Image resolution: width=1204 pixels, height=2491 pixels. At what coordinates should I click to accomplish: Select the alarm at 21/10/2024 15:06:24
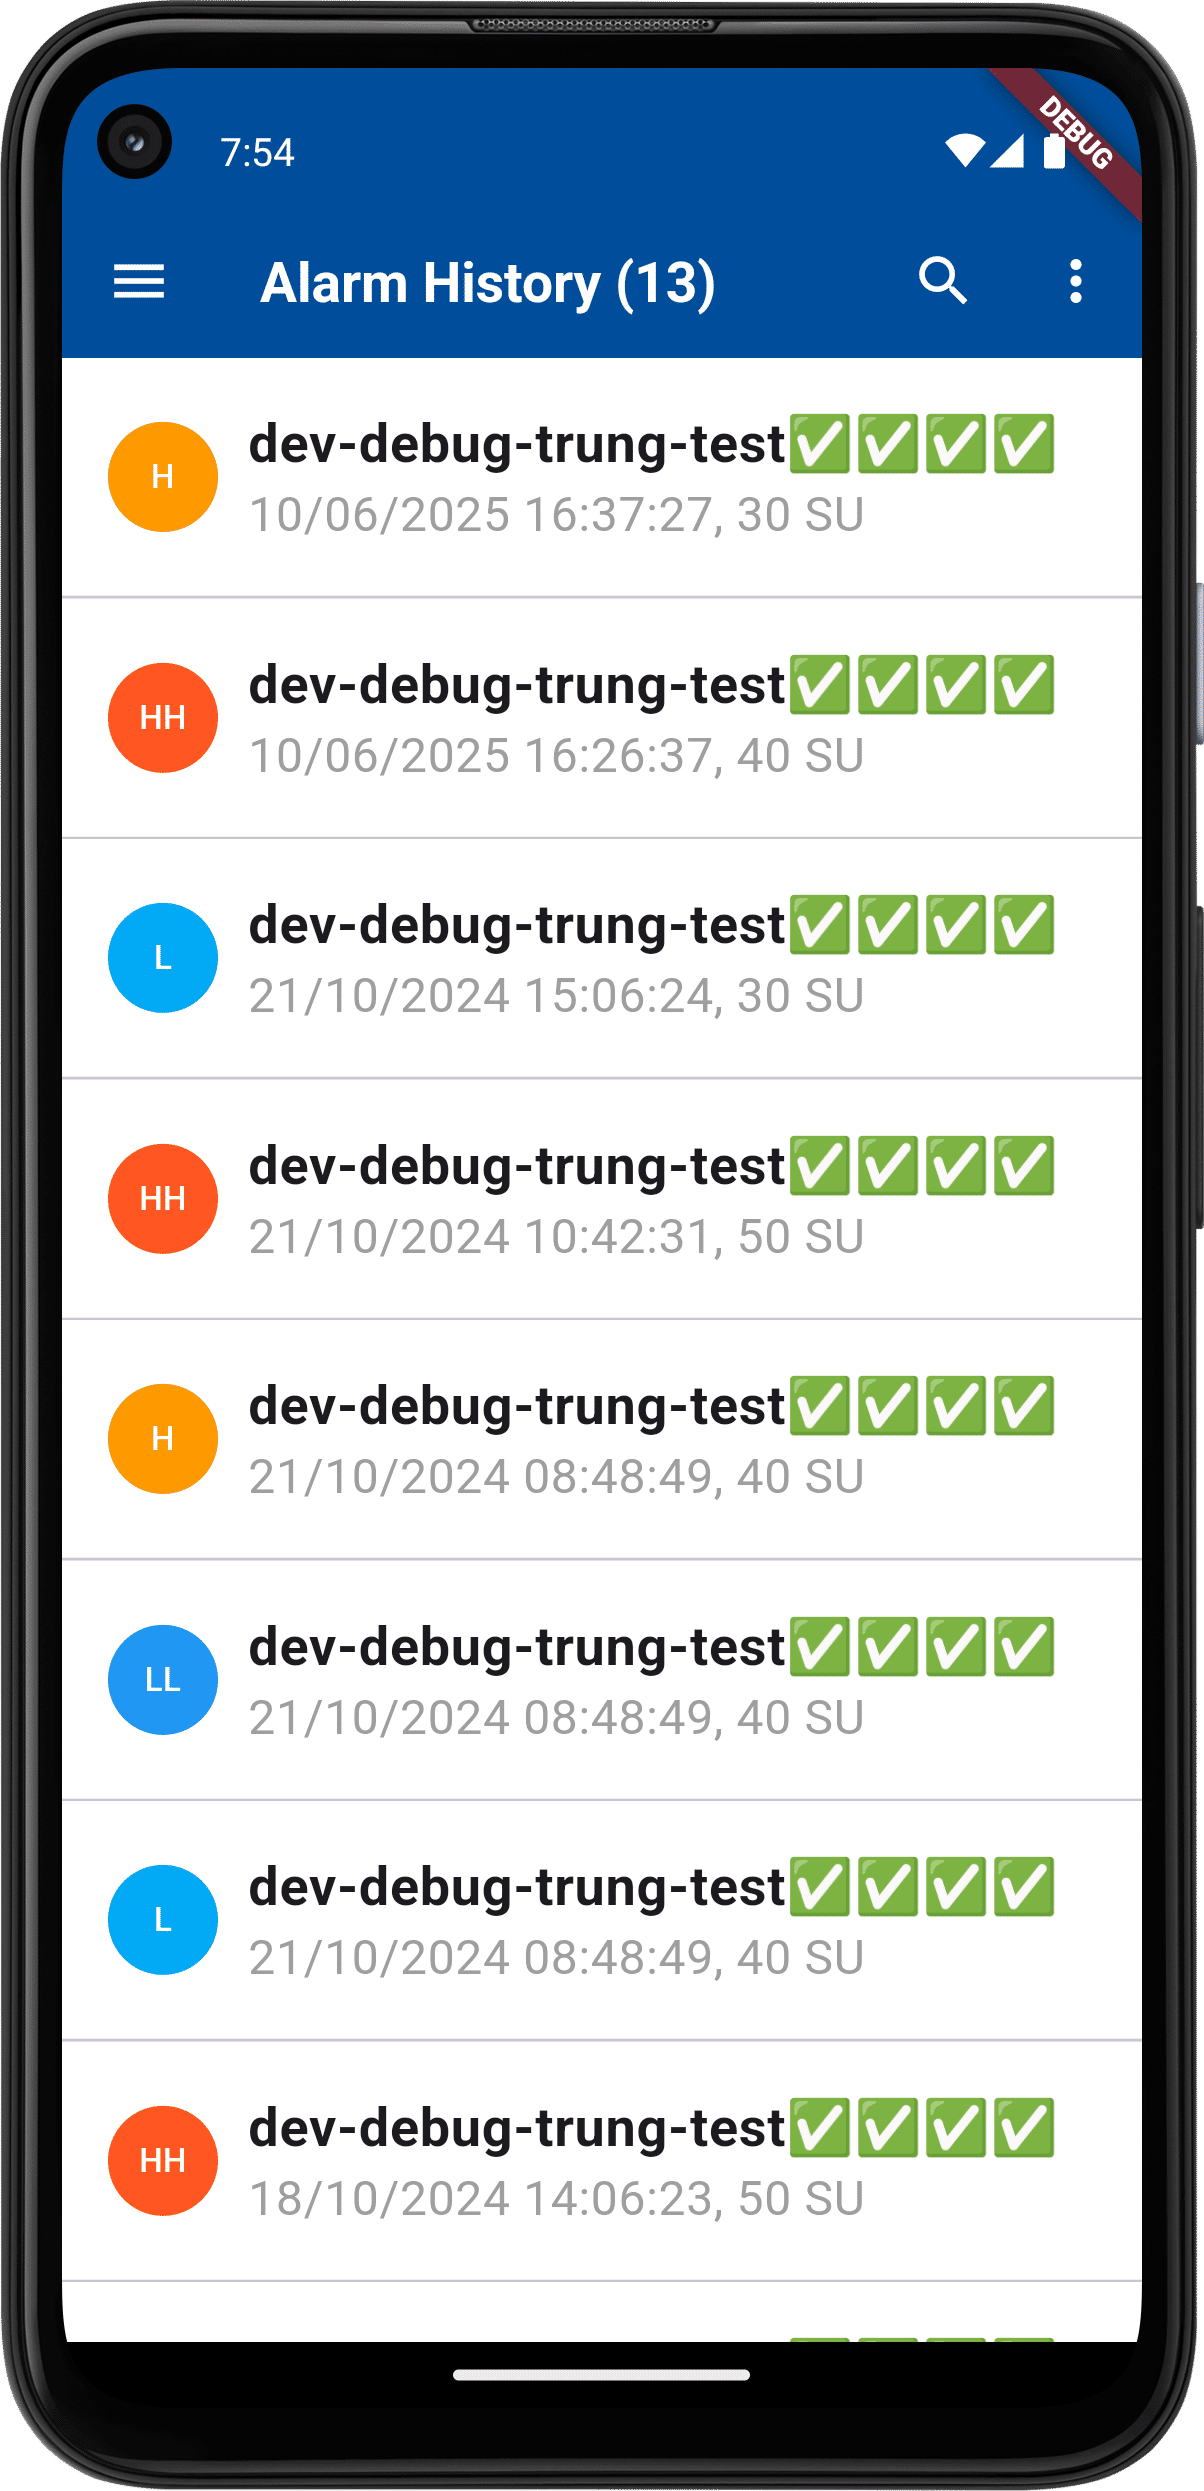tap(602, 958)
